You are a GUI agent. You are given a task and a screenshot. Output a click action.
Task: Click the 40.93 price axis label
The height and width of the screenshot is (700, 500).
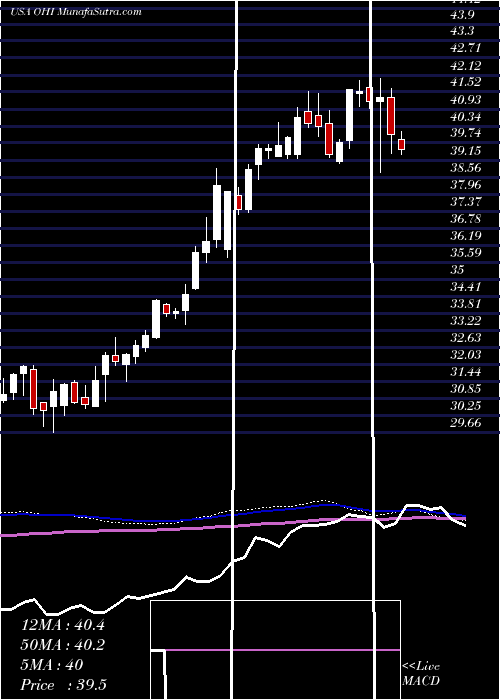(467, 100)
